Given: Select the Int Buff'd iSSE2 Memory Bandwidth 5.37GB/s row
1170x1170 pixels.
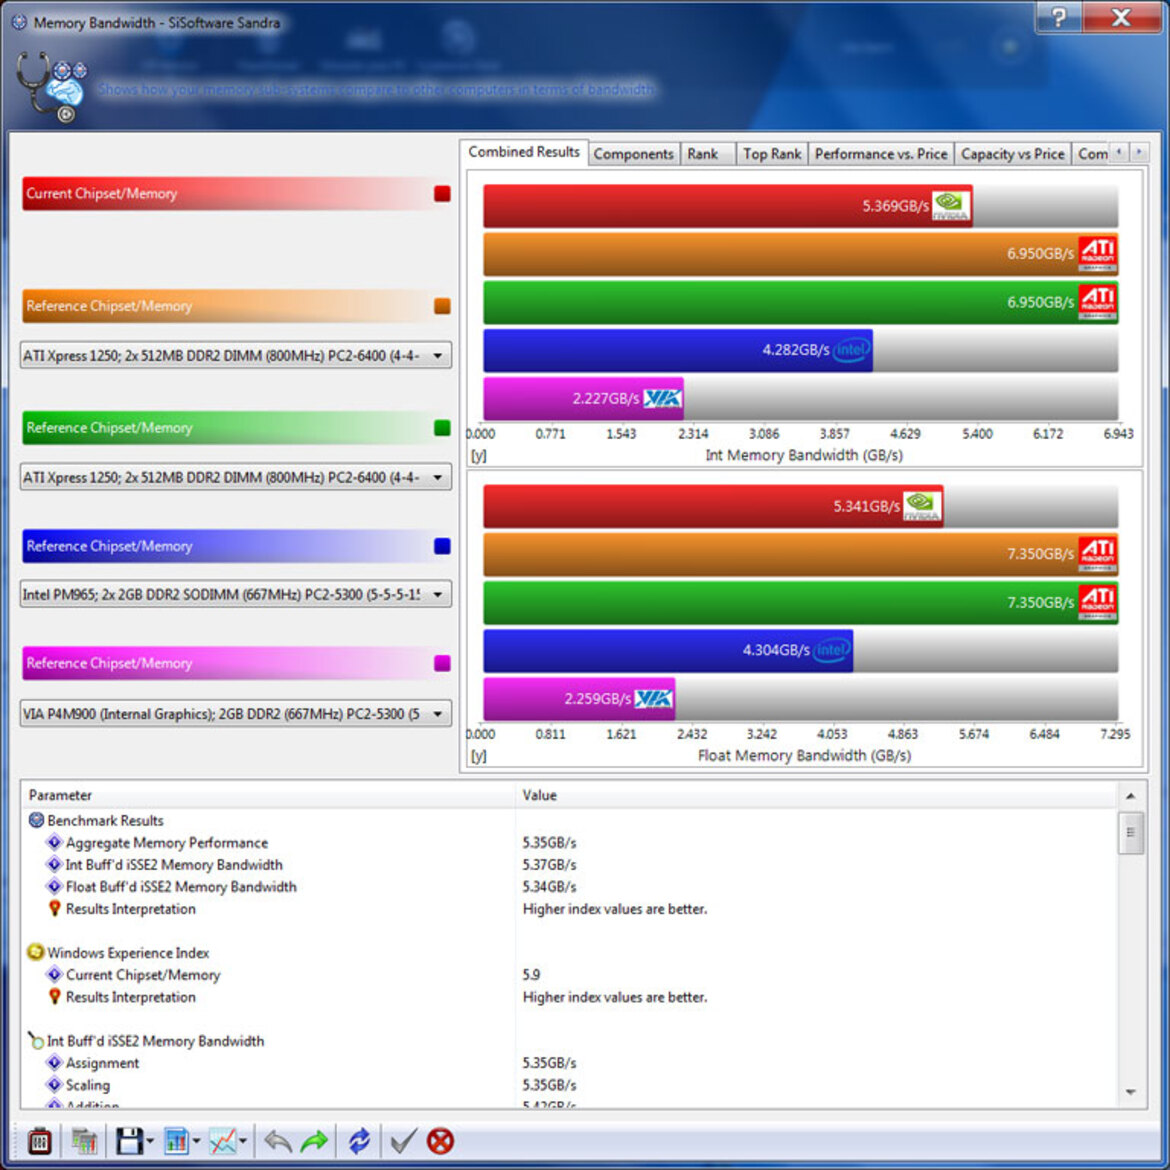Looking at the screenshot, I should [x=570, y=865].
